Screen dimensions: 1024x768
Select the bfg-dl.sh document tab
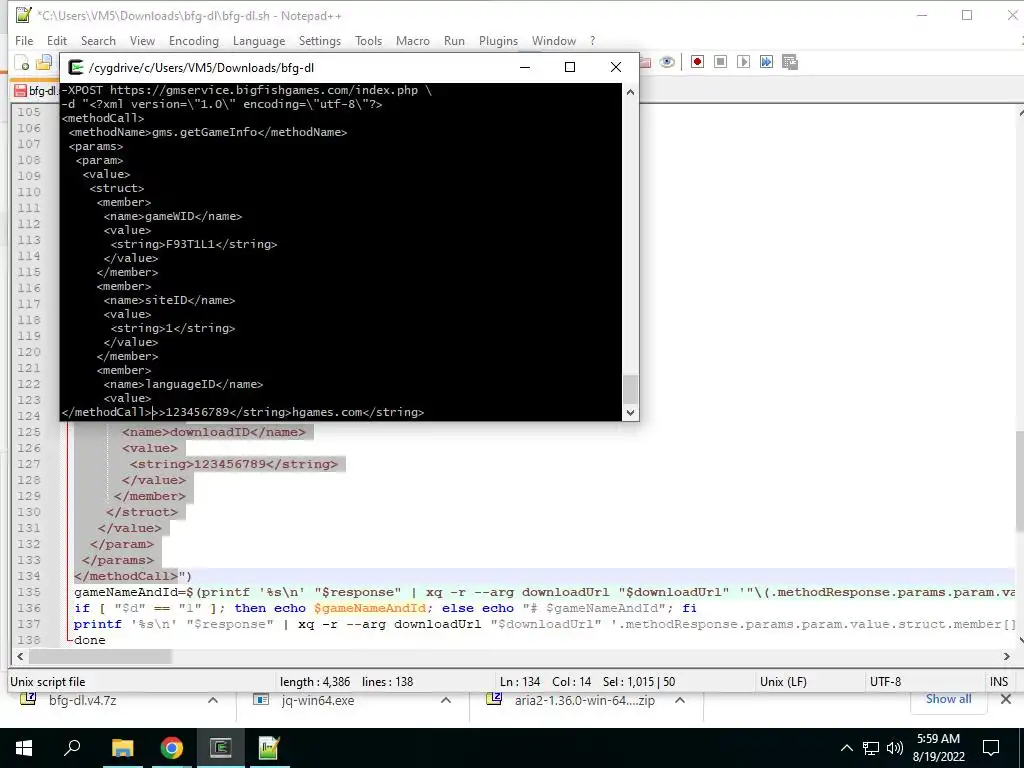pyautogui.click(x=36, y=91)
